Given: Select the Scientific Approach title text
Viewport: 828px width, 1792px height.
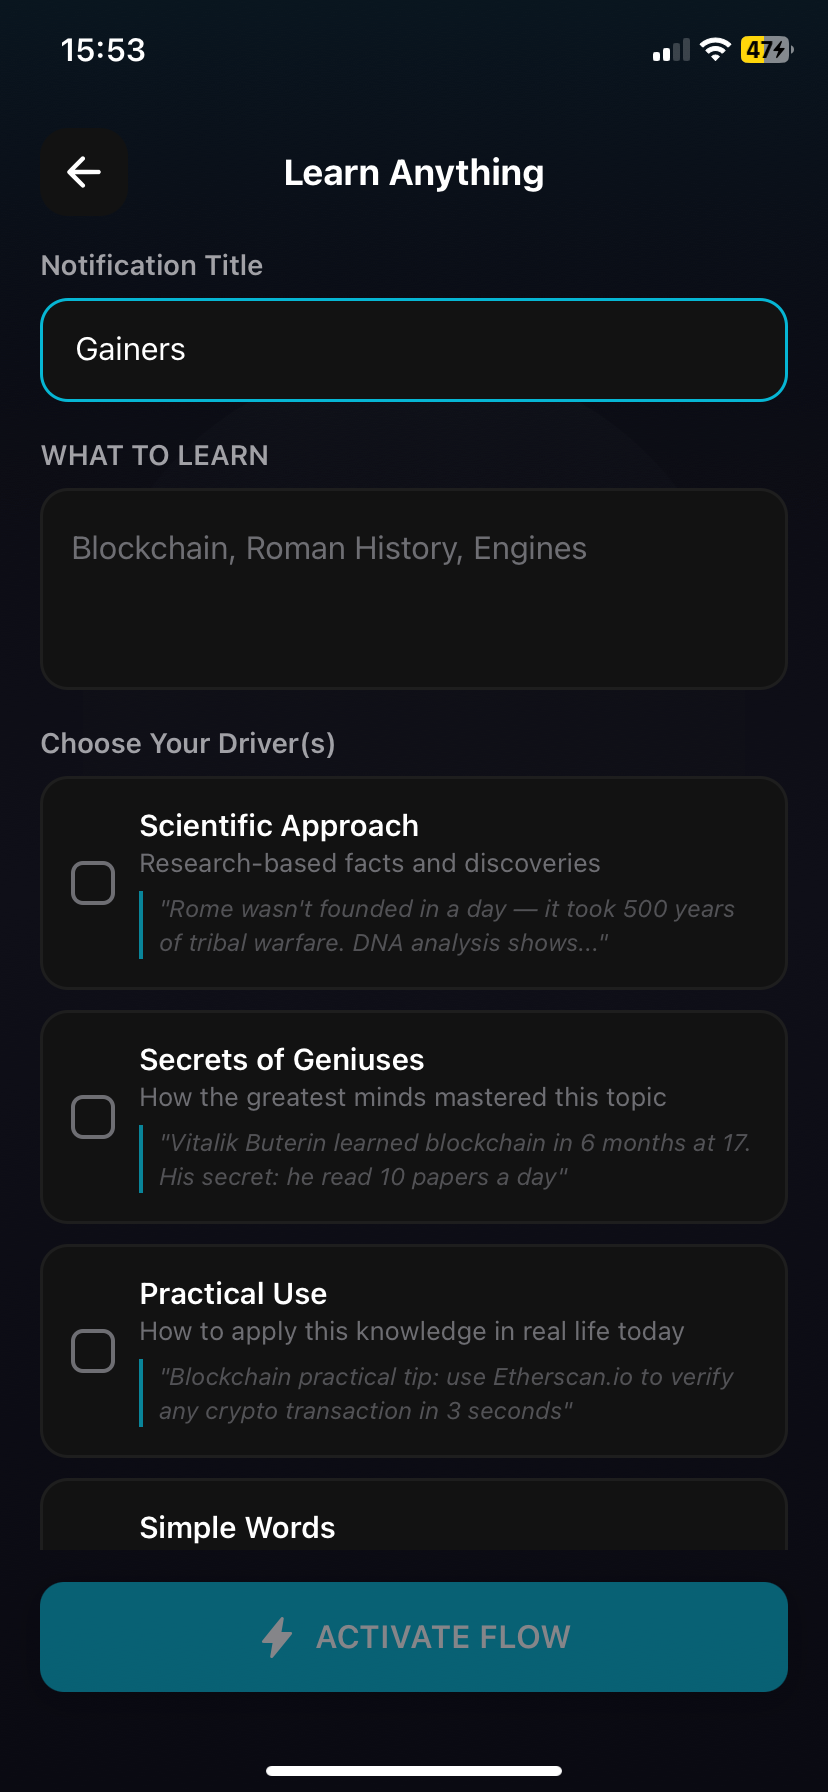Looking at the screenshot, I should coord(279,826).
